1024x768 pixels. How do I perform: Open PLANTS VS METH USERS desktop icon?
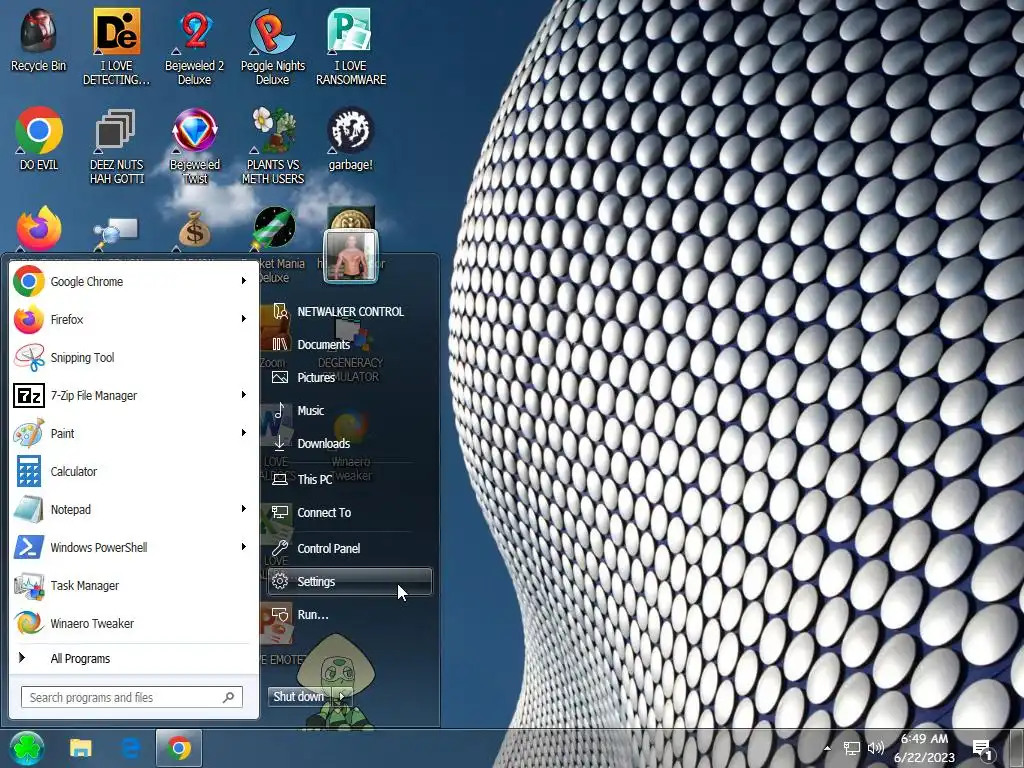pos(272,146)
